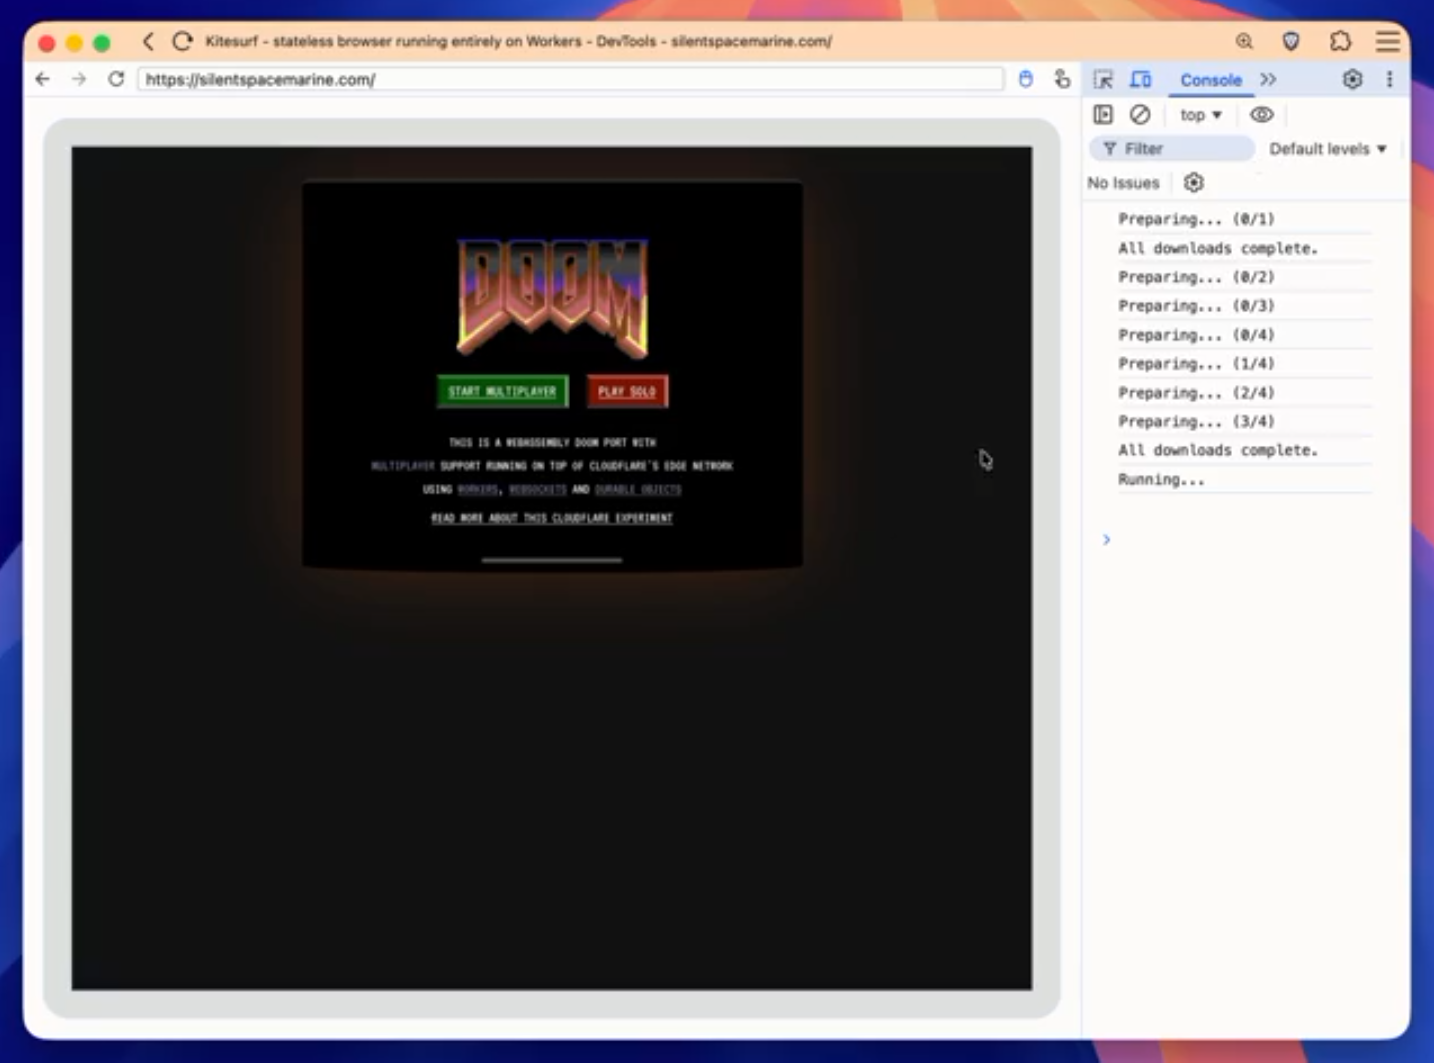
Task: Expand more DevTools tabs chevron
Action: click(1268, 79)
